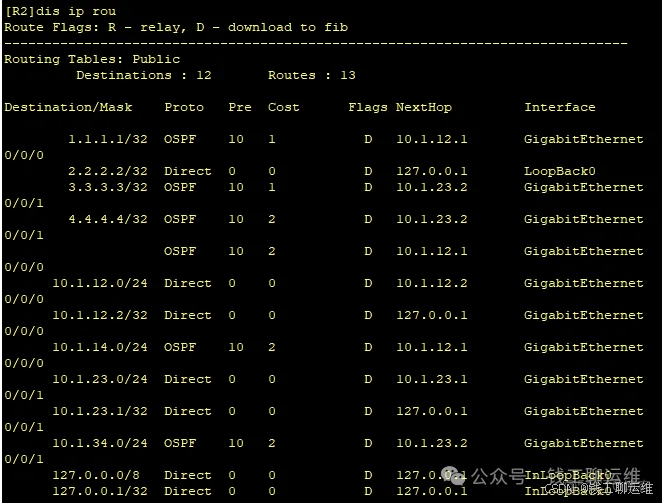Click next hop 10.1.12.2 of 10.1.12.0/24
Image resolution: width=662 pixels, height=504 pixels.
[431, 283]
